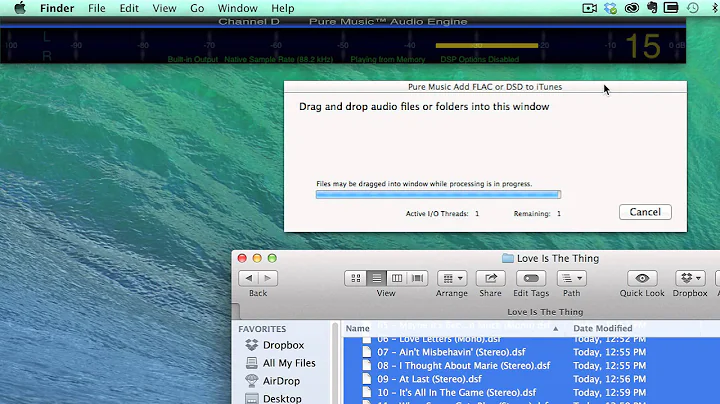Click the display icon in menu bar
720x404 pixels.
(x=671, y=8)
